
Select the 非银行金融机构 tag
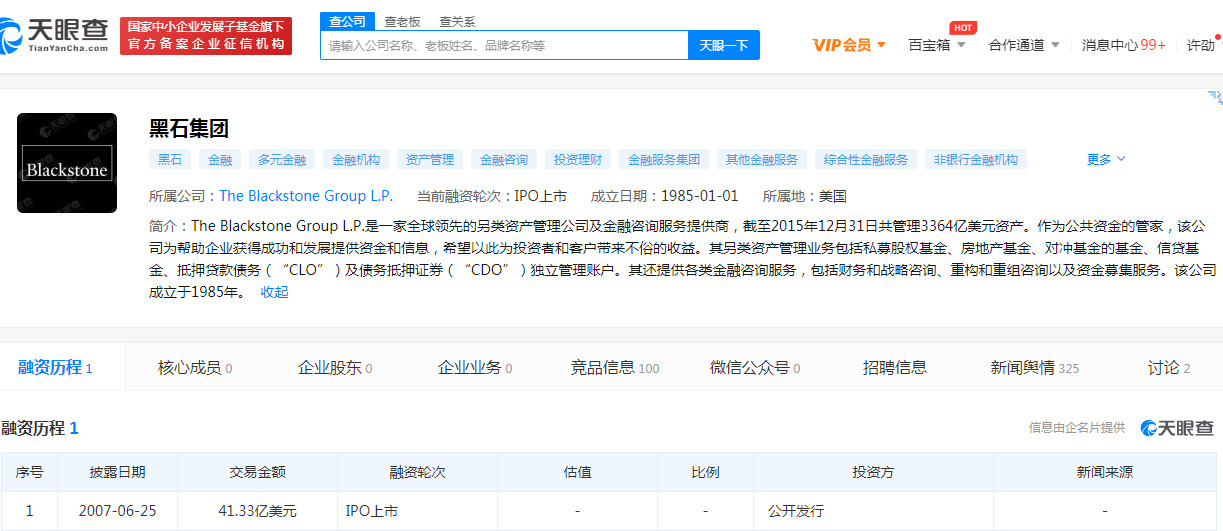coord(976,159)
